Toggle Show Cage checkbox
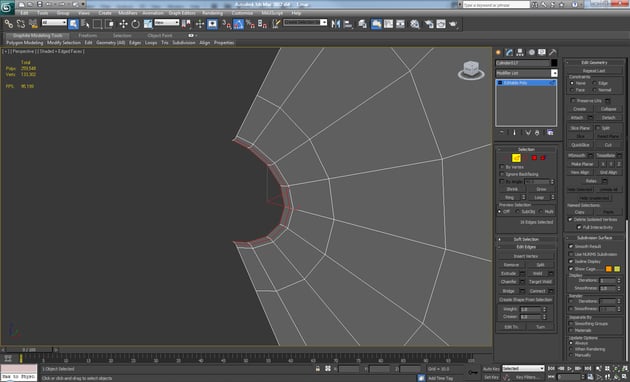 571,269
